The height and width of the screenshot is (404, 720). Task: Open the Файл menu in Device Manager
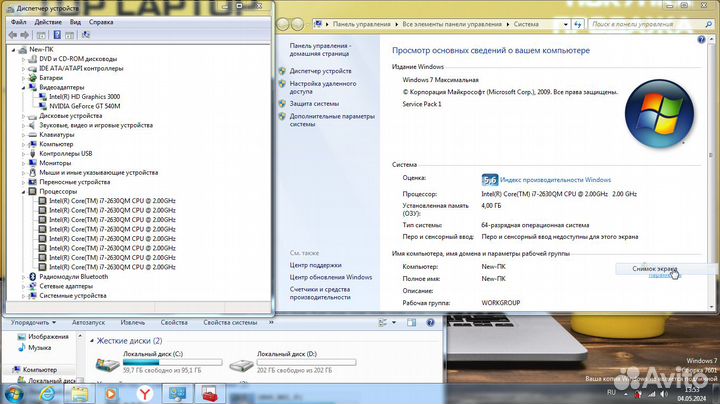tap(18, 22)
